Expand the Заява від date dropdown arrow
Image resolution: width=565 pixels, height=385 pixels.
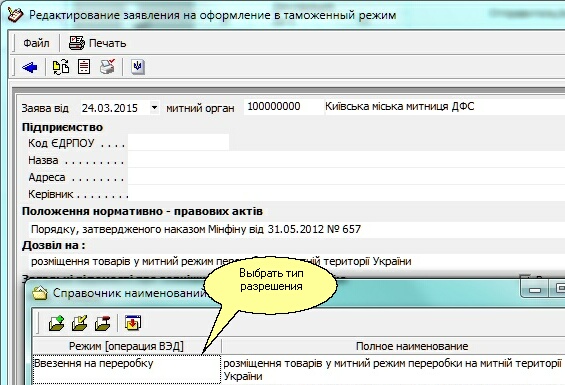[x=154, y=107]
